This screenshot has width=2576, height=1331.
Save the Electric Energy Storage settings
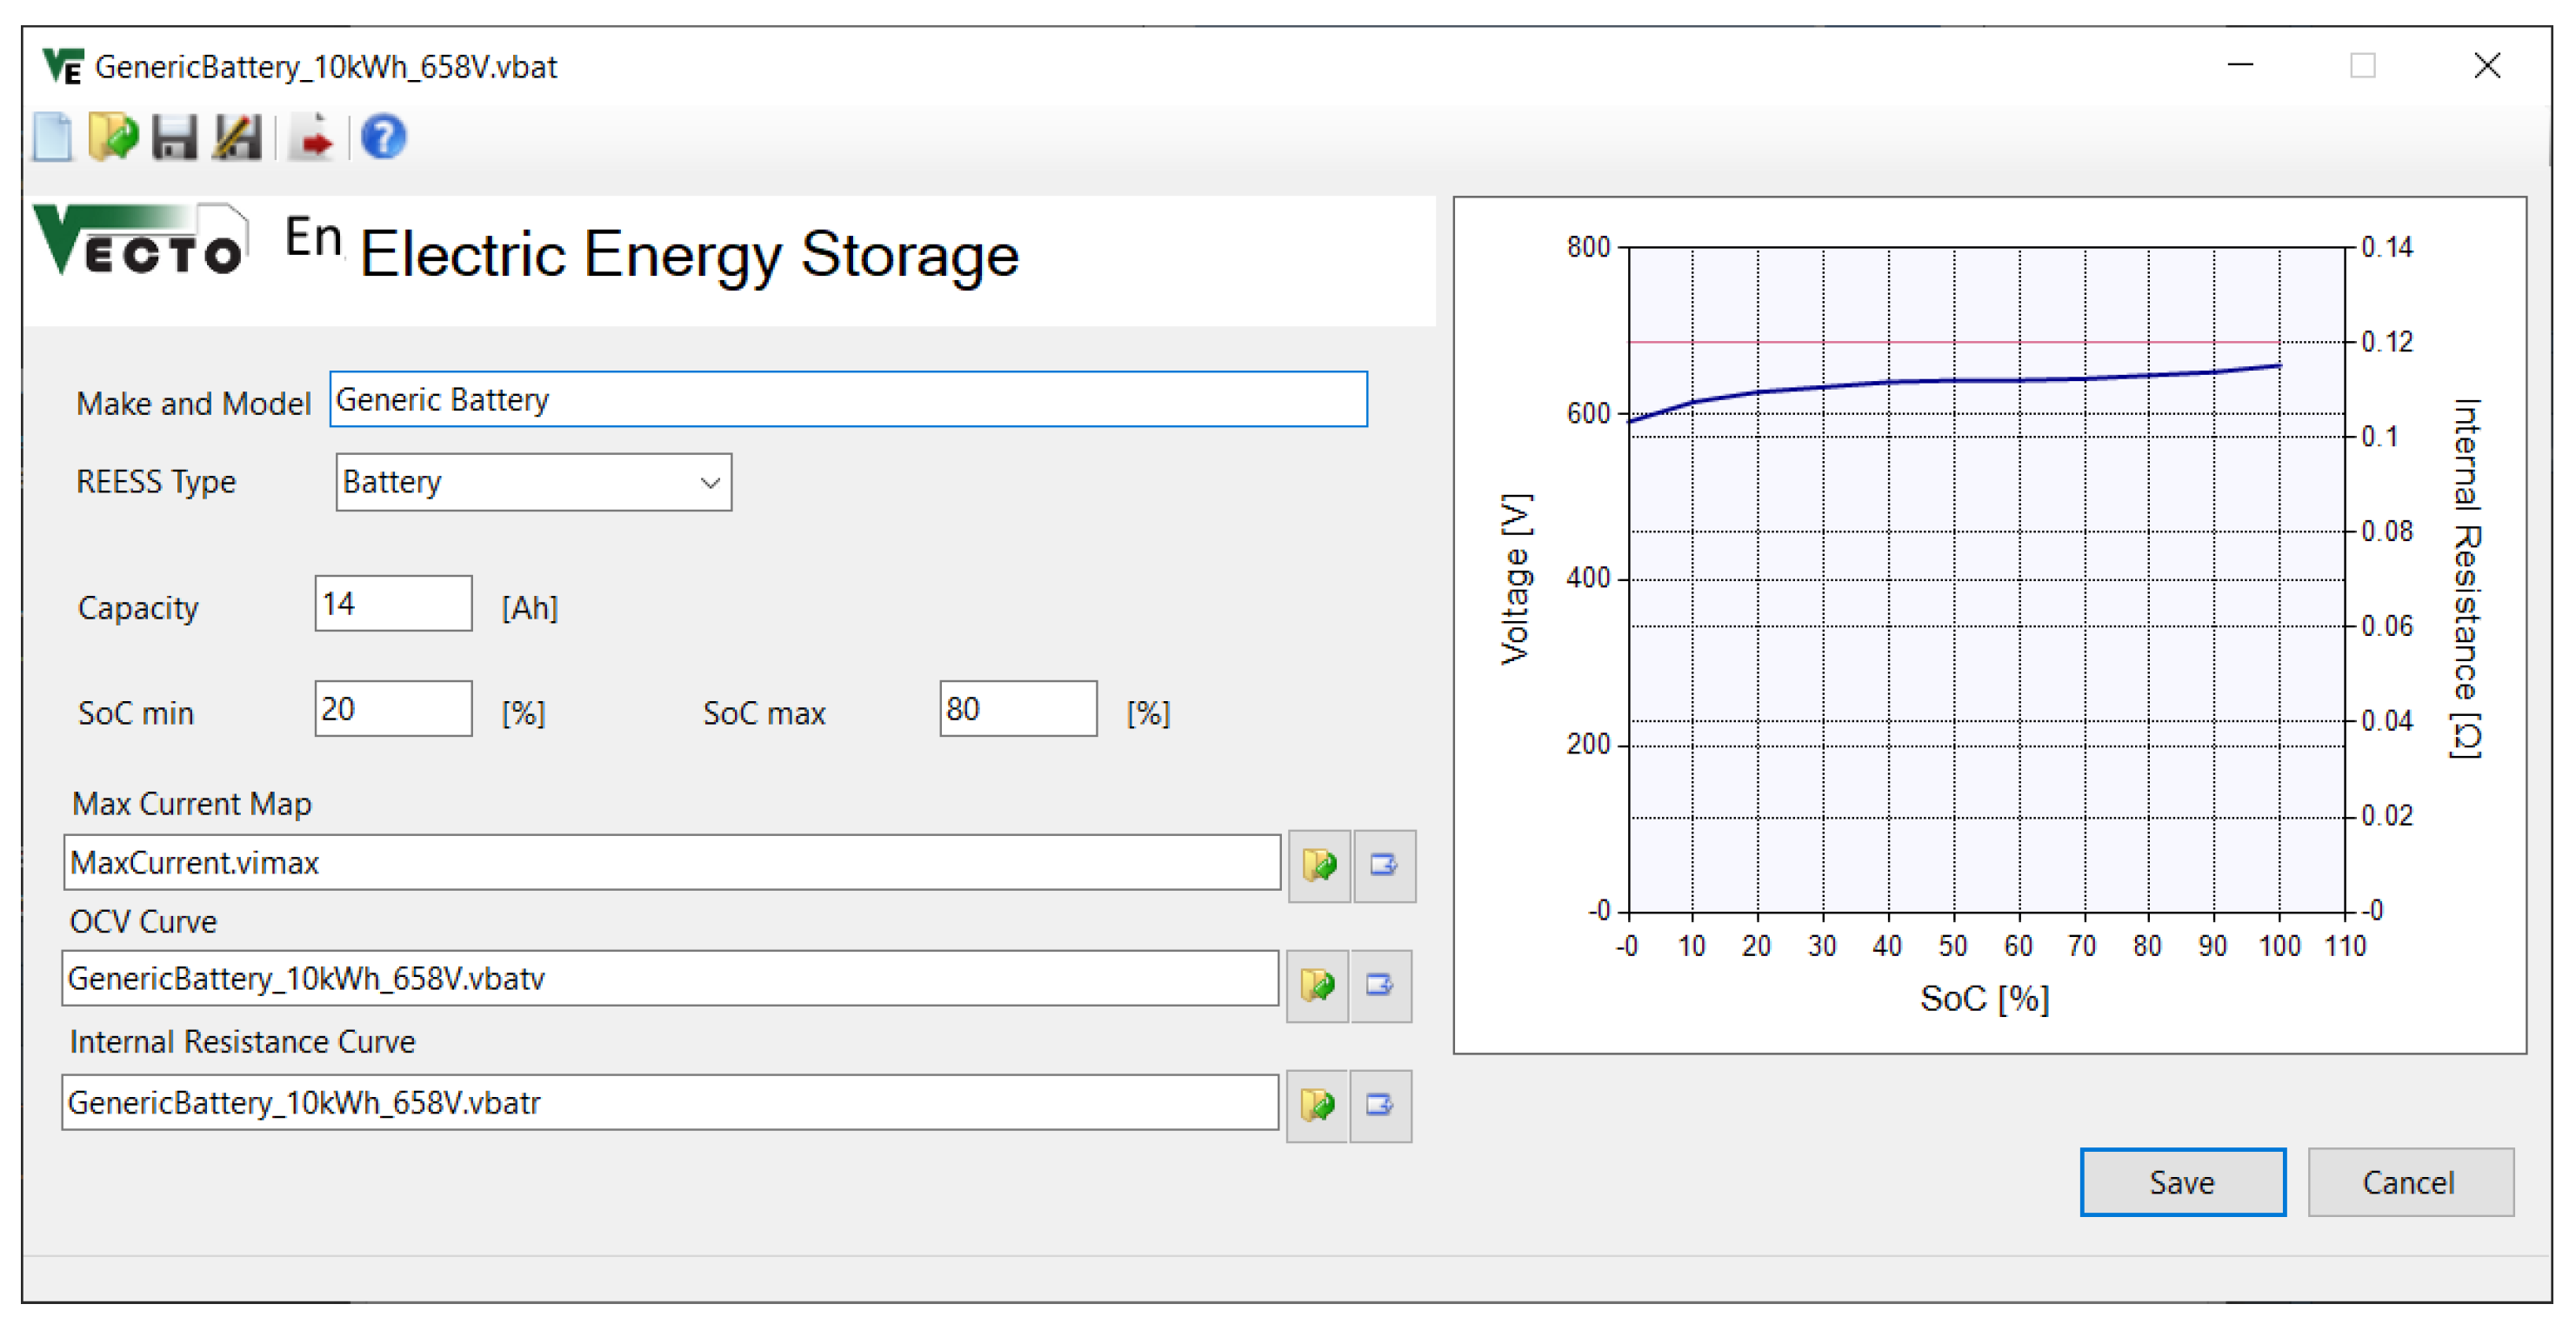pos(2182,1182)
